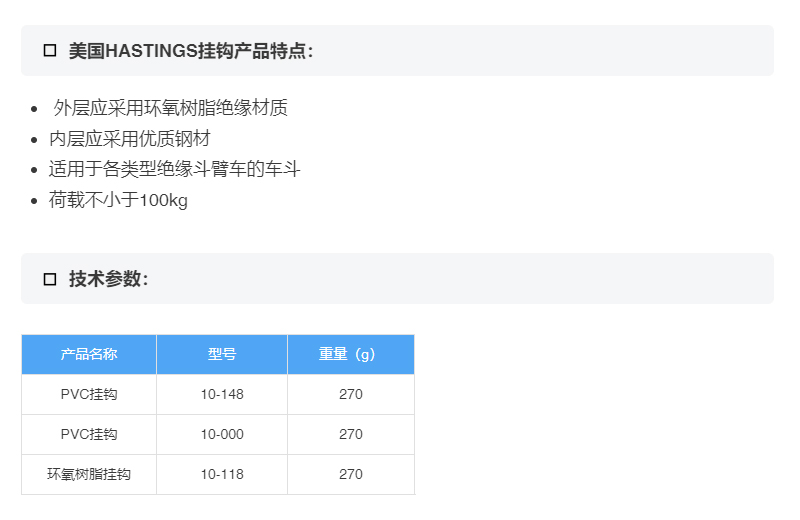This screenshot has width=800, height=520.
Task: Click the 型号 column header
Action: click(x=222, y=354)
